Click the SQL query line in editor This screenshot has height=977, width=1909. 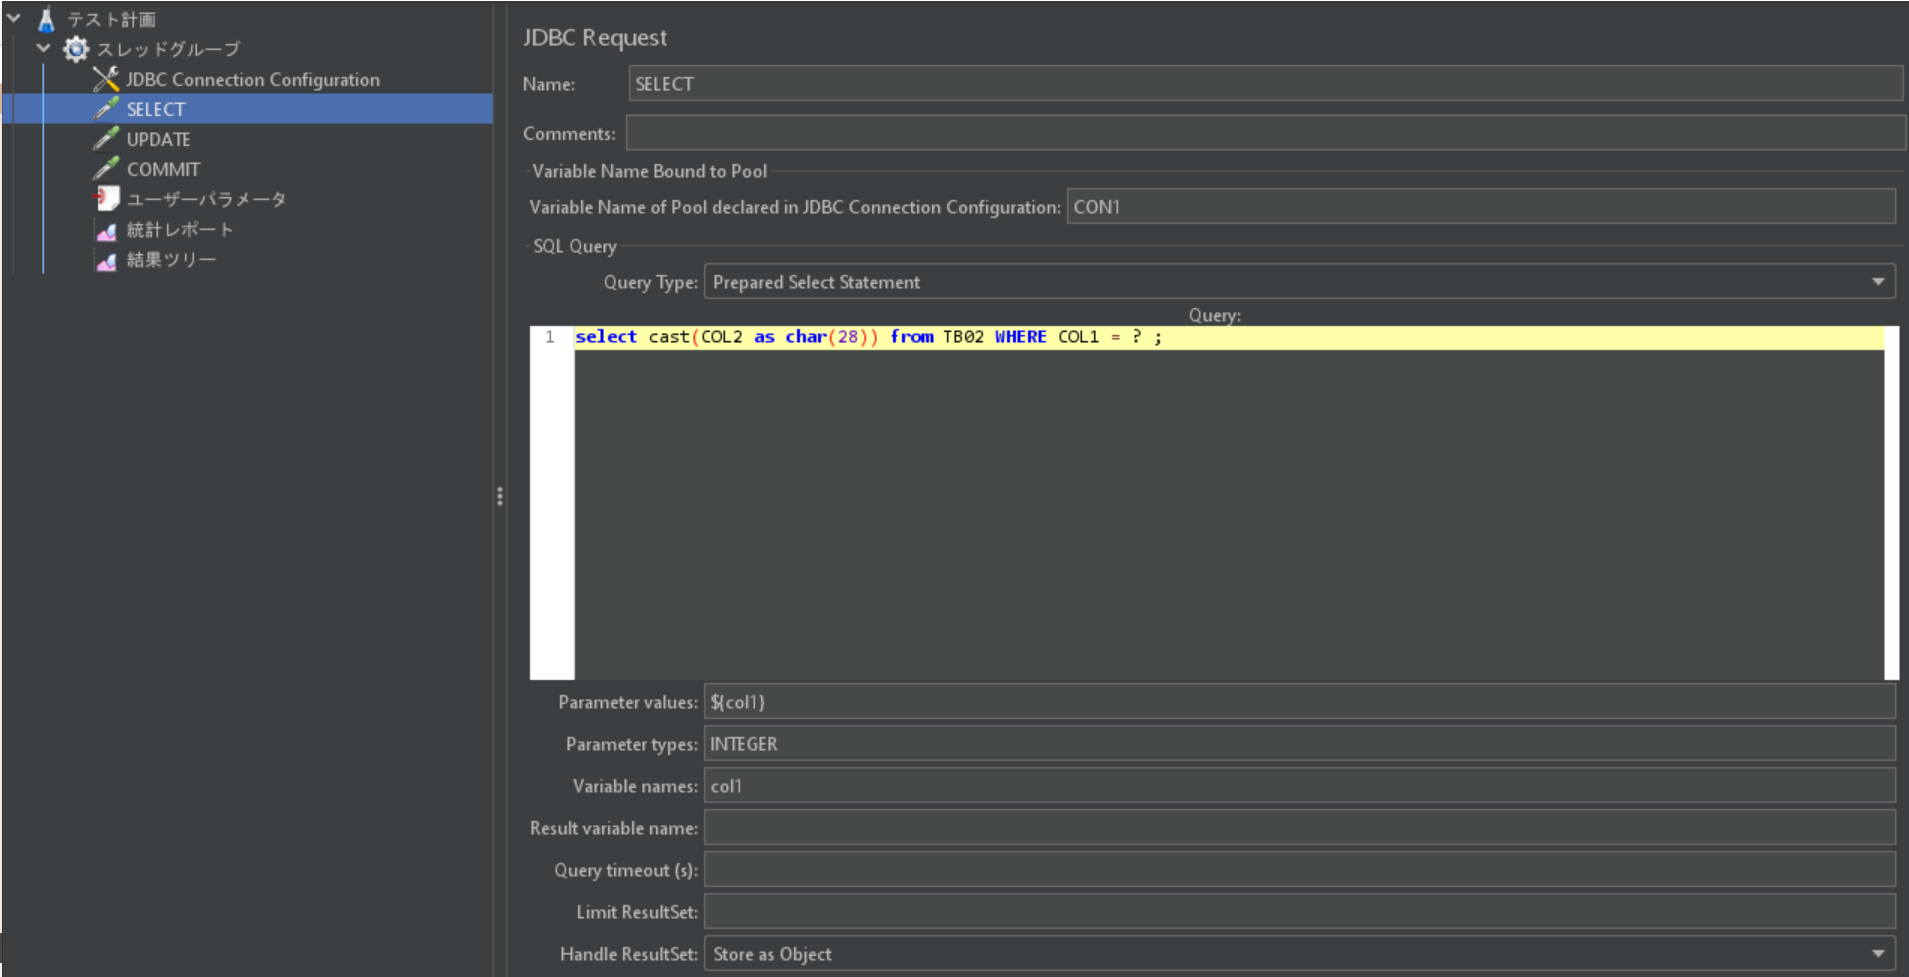pos(1229,337)
